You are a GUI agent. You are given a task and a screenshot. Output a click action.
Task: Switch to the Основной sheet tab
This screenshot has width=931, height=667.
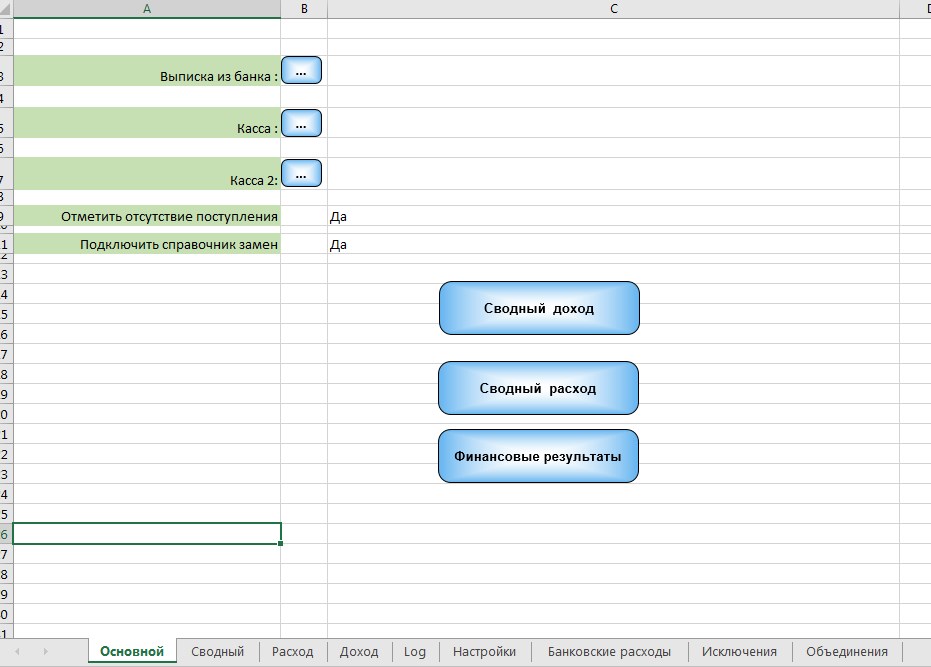pos(132,652)
